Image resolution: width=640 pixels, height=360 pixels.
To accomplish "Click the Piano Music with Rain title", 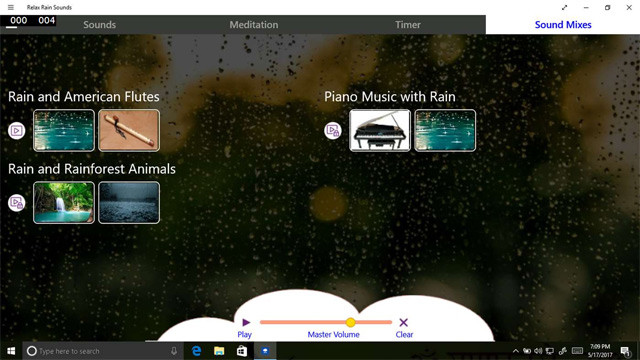I will point(390,97).
